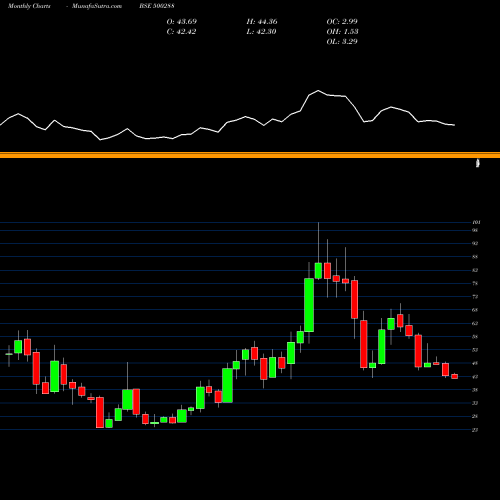Click the 58 price axis label
This screenshot has width=500, height=500.
pyautogui.click(x=475, y=336)
